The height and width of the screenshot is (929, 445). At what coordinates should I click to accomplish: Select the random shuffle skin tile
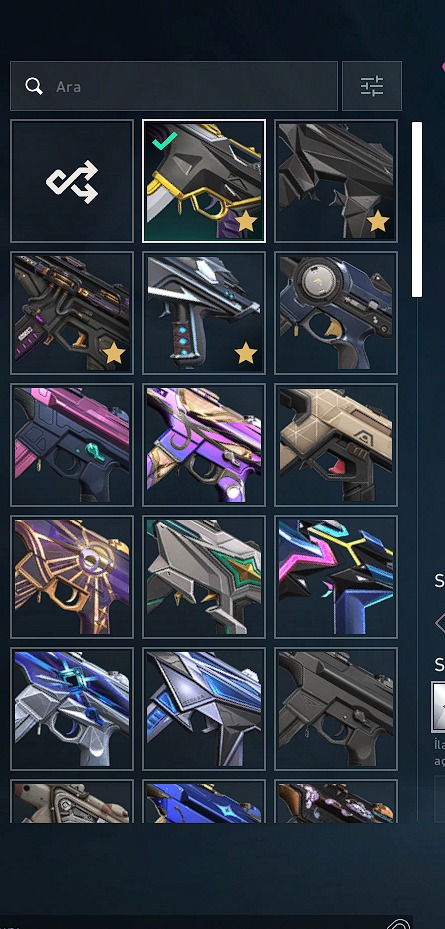click(x=72, y=181)
